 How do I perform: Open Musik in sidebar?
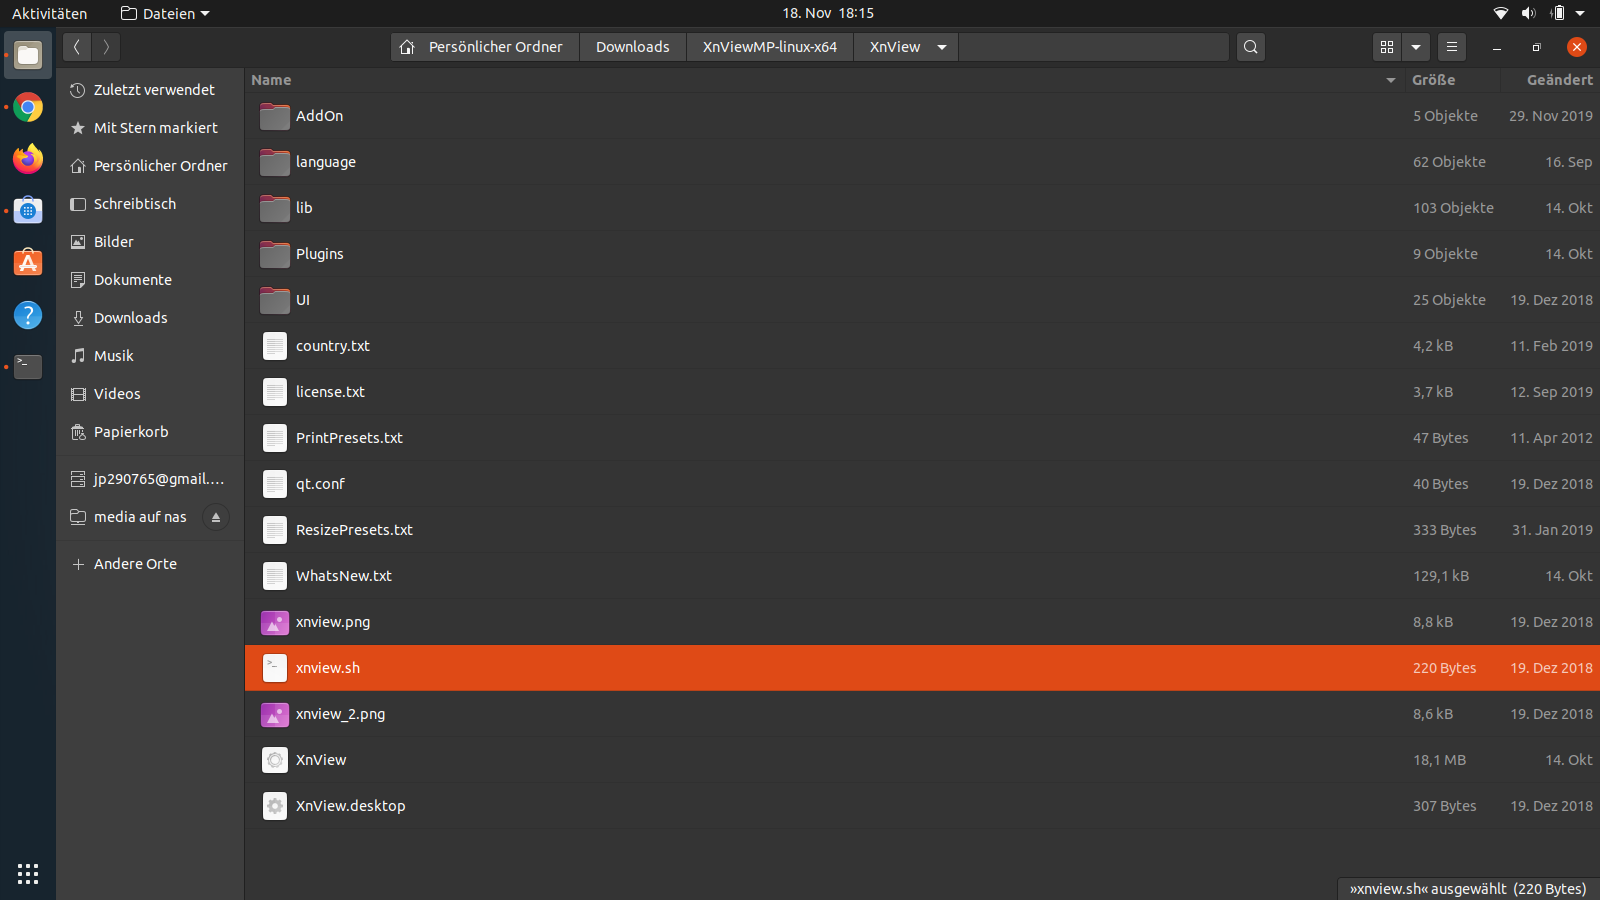[x=150, y=356]
